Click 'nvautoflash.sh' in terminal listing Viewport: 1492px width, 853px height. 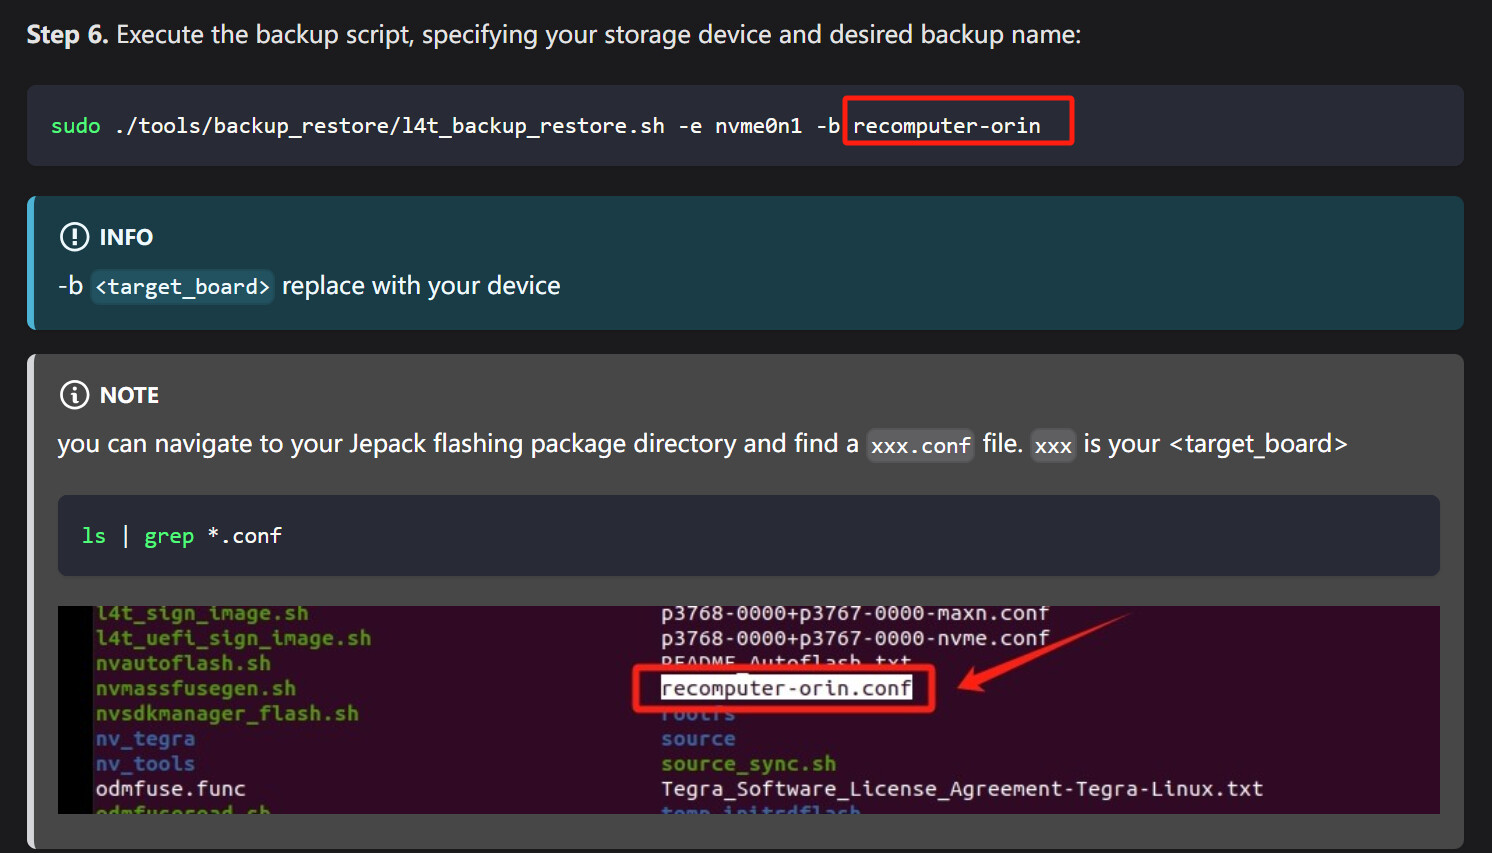[x=183, y=663]
